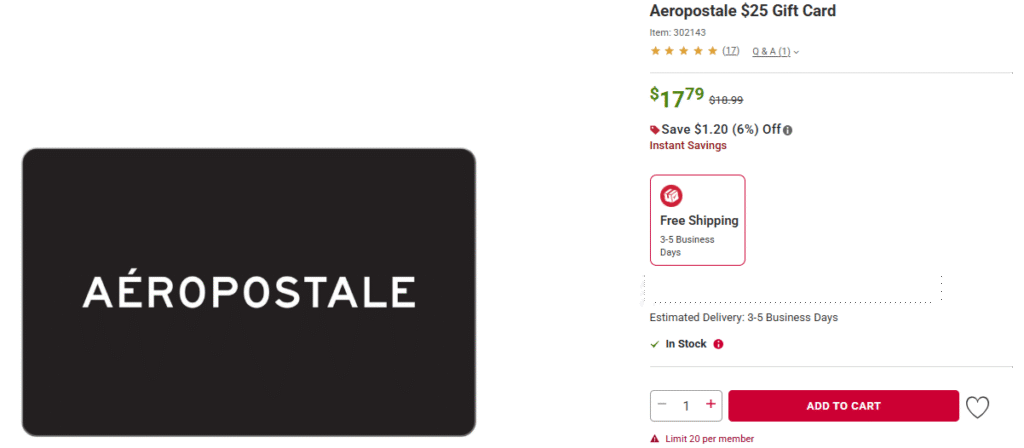Click the red savings tag icon
Viewport: 1024px width, 448px height.
[655, 130]
